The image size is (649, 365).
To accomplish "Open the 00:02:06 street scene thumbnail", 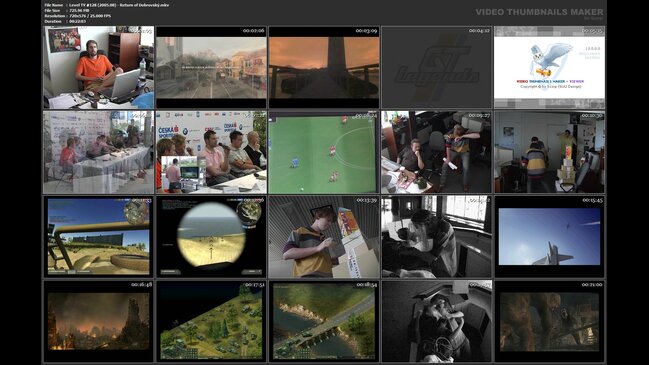I will (211, 67).
